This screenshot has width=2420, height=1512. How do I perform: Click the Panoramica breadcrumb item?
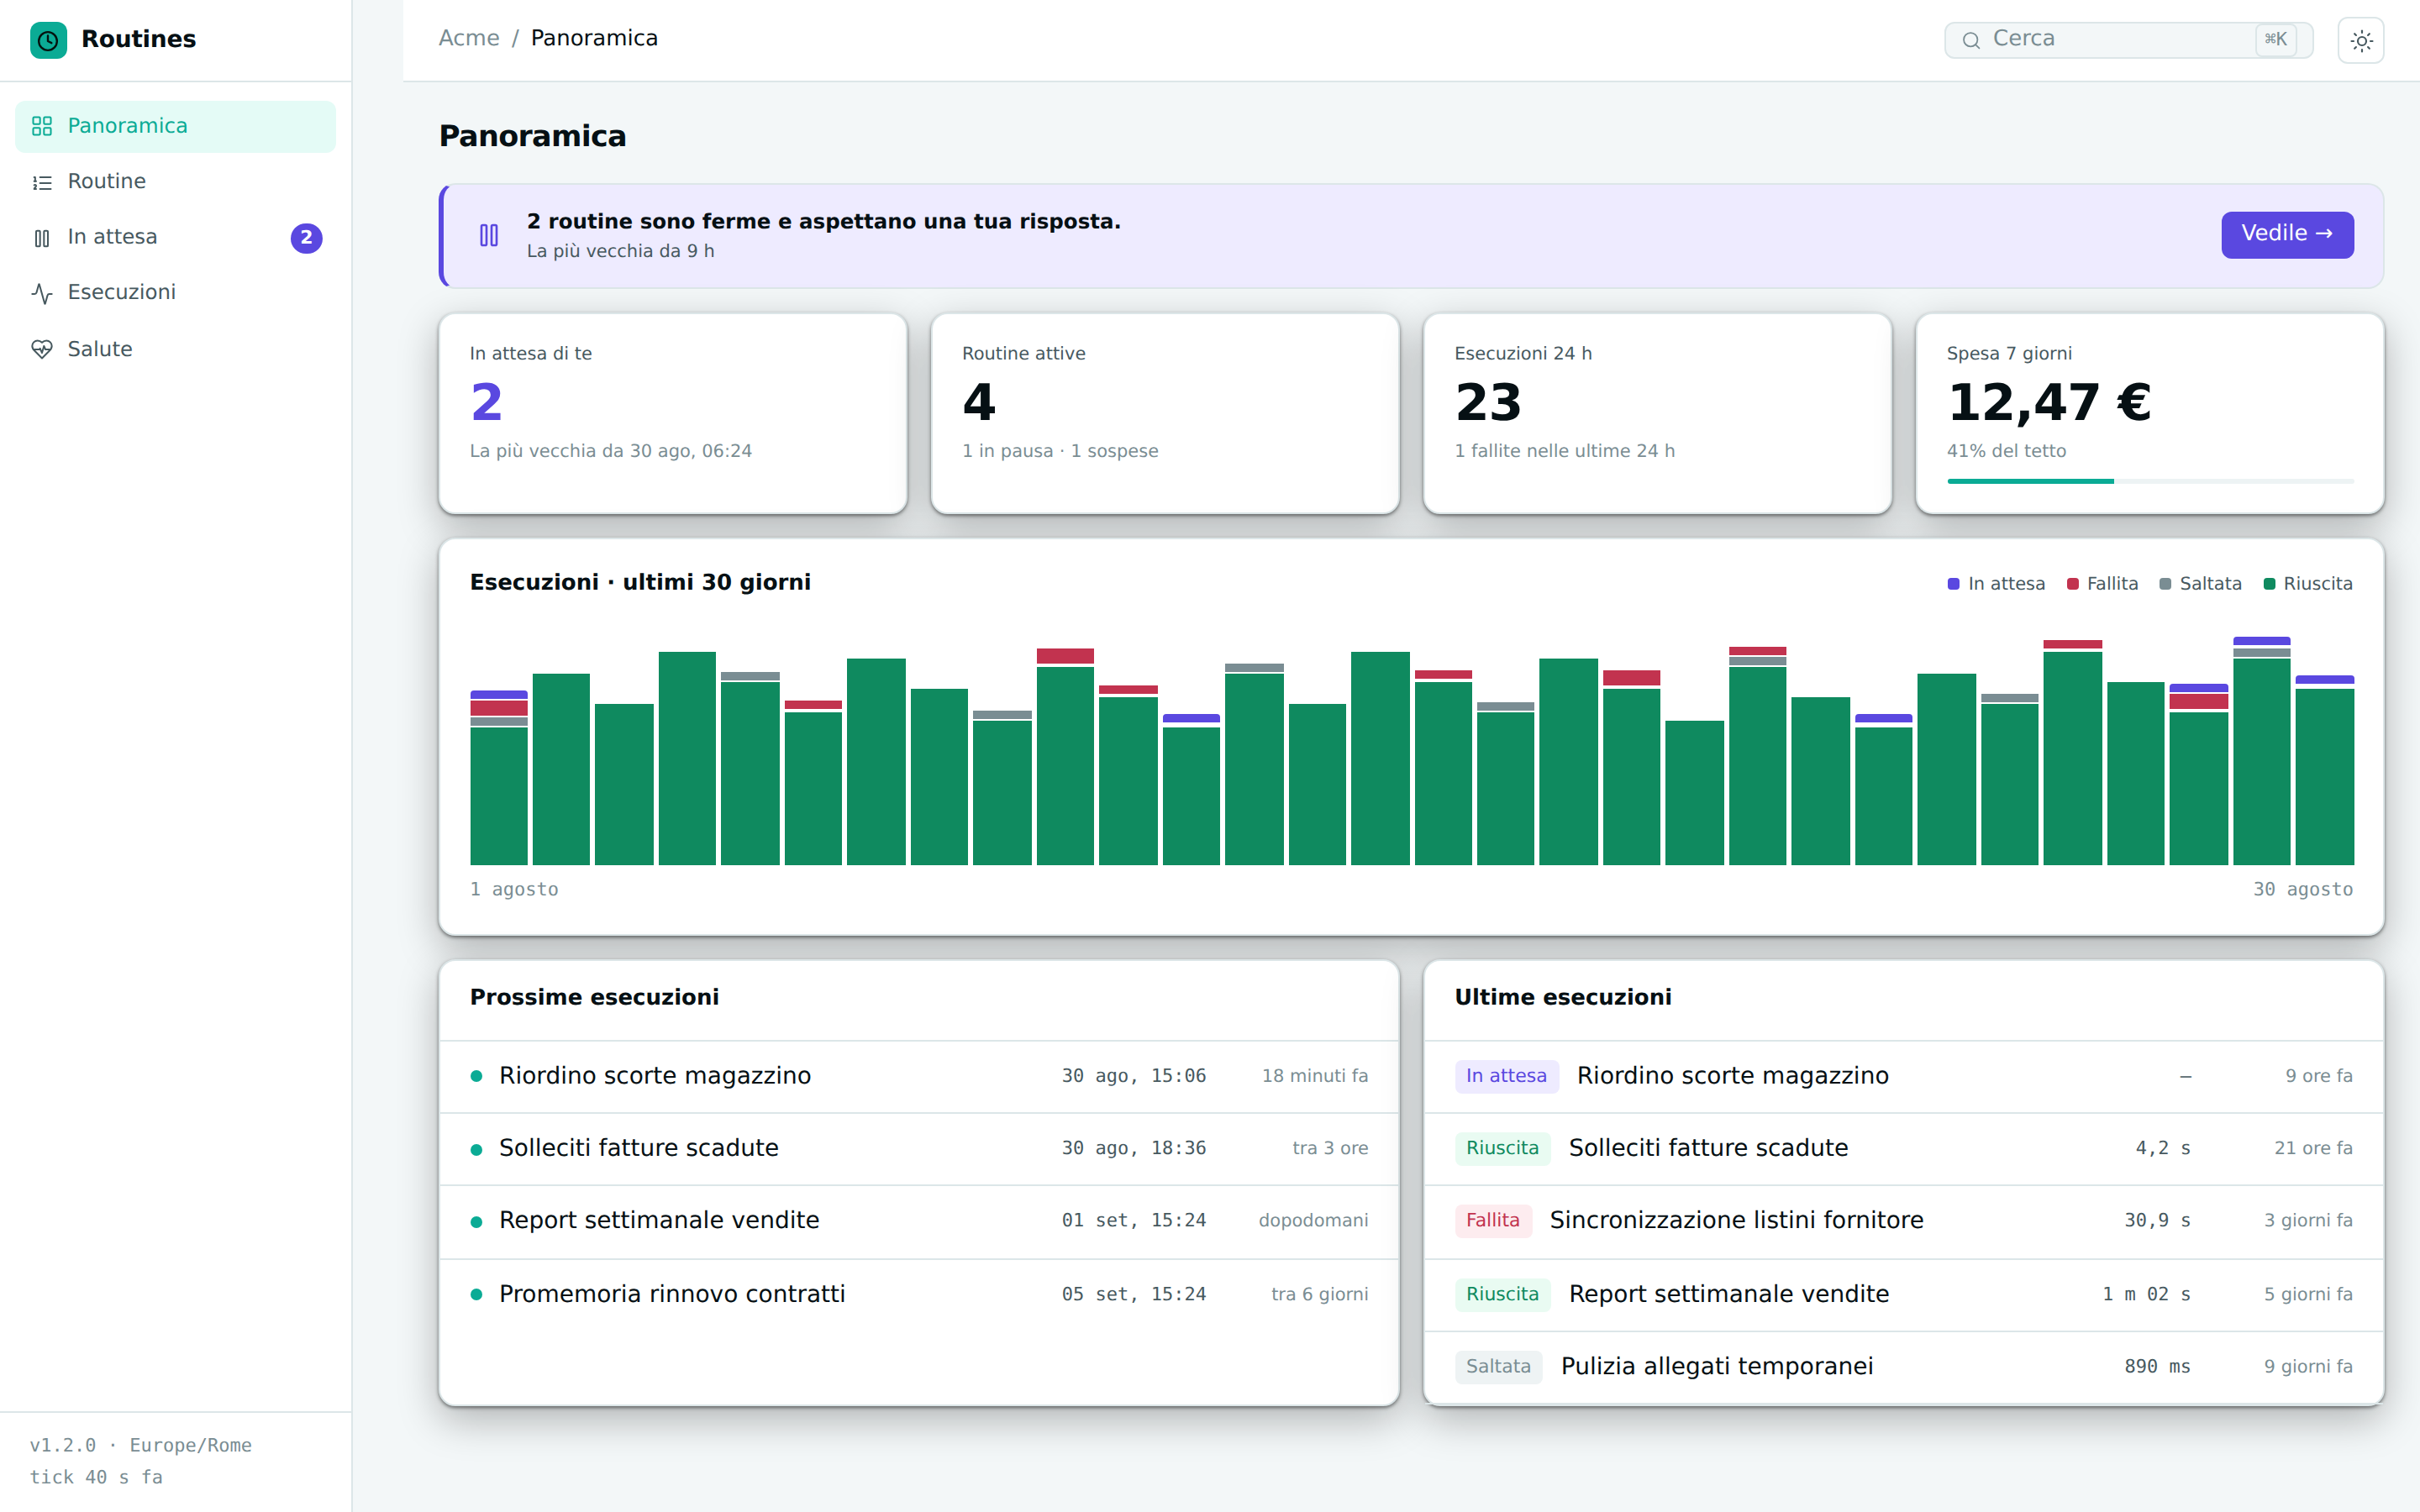tap(594, 38)
